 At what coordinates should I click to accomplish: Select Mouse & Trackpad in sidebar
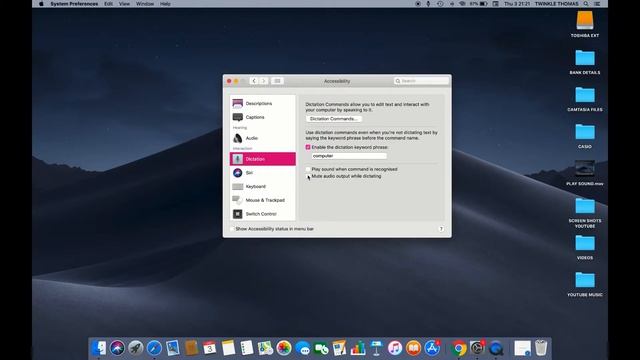point(263,200)
